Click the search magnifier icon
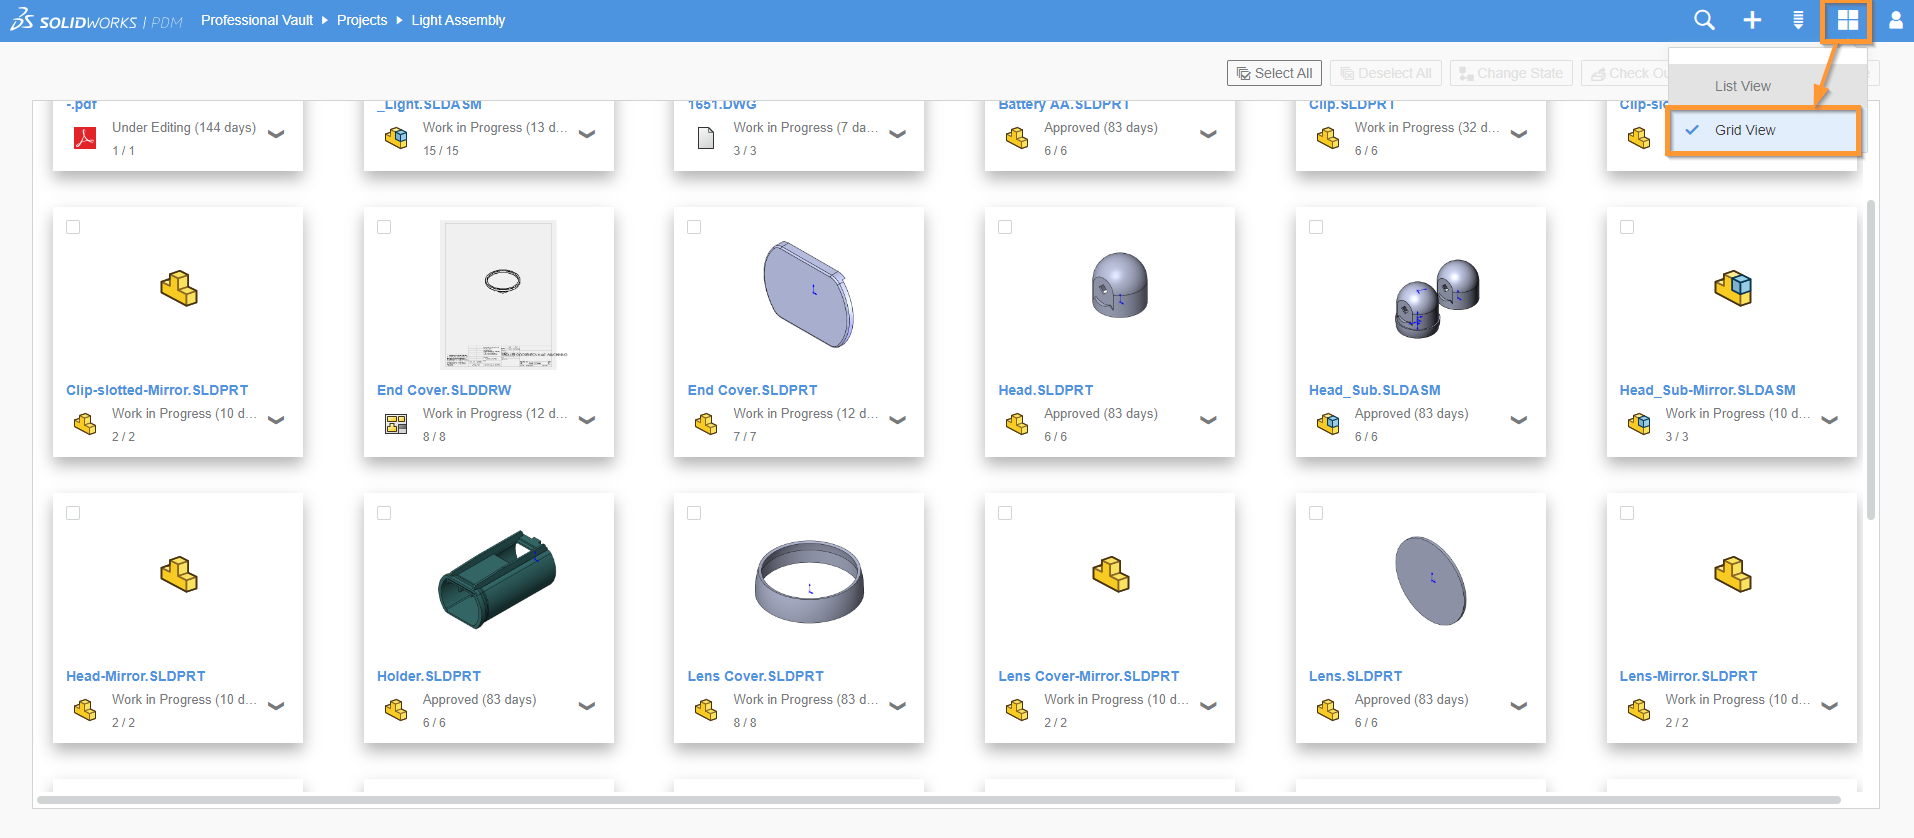Image resolution: width=1914 pixels, height=838 pixels. [x=1704, y=20]
